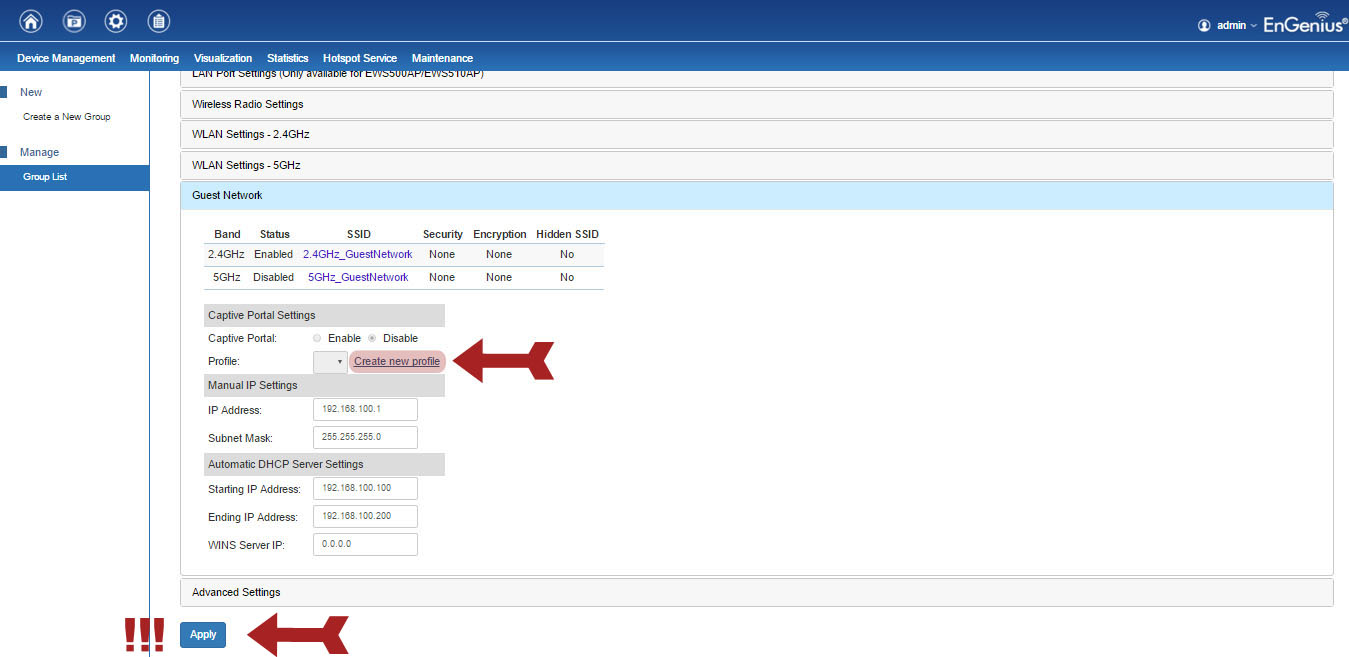
Task: Open the settings gear icon
Action: click(x=116, y=21)
